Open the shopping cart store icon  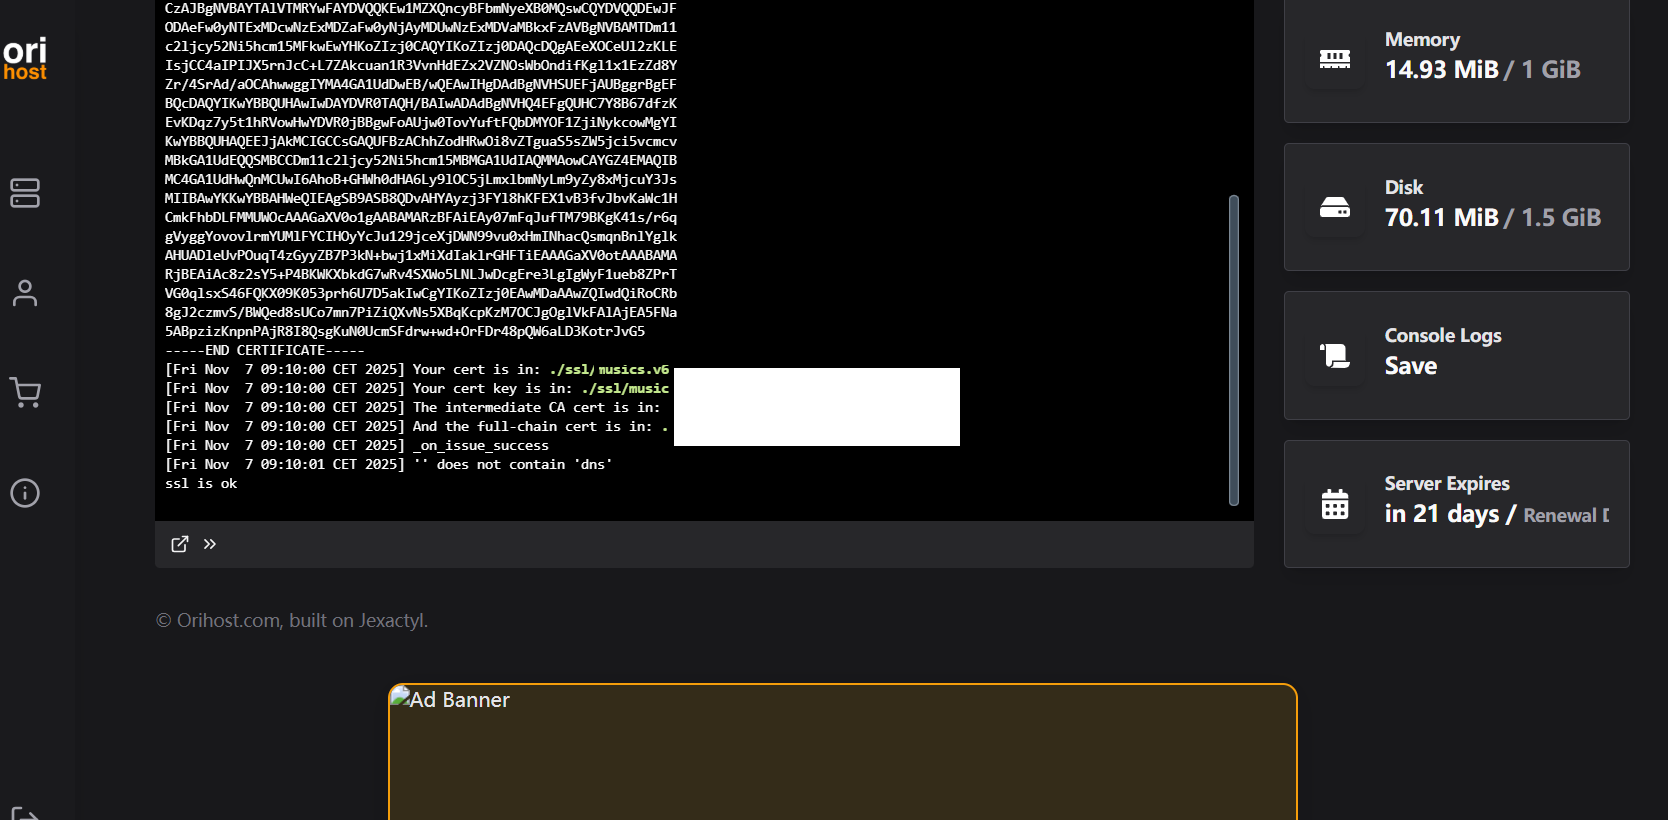pyautogui.click(x=25, y=393)
